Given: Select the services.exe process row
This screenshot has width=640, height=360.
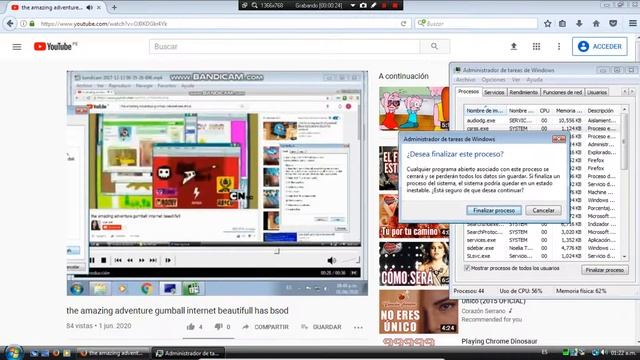Looking at the screenshot, I should 542,240.
